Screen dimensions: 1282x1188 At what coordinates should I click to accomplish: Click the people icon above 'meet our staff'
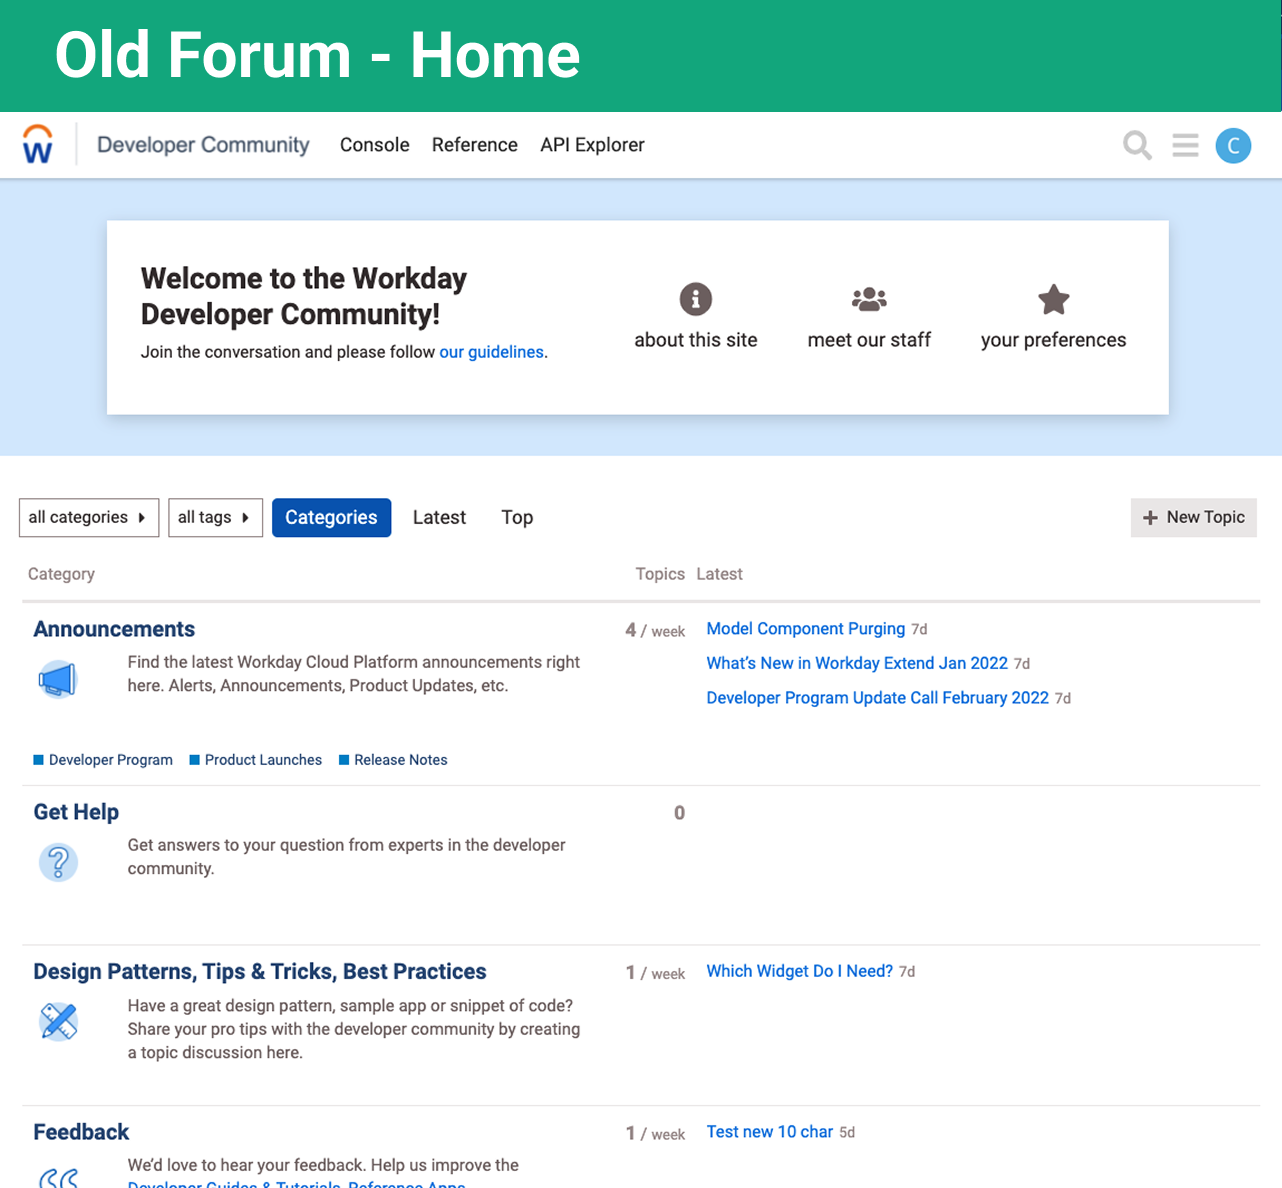click(869, 299)
